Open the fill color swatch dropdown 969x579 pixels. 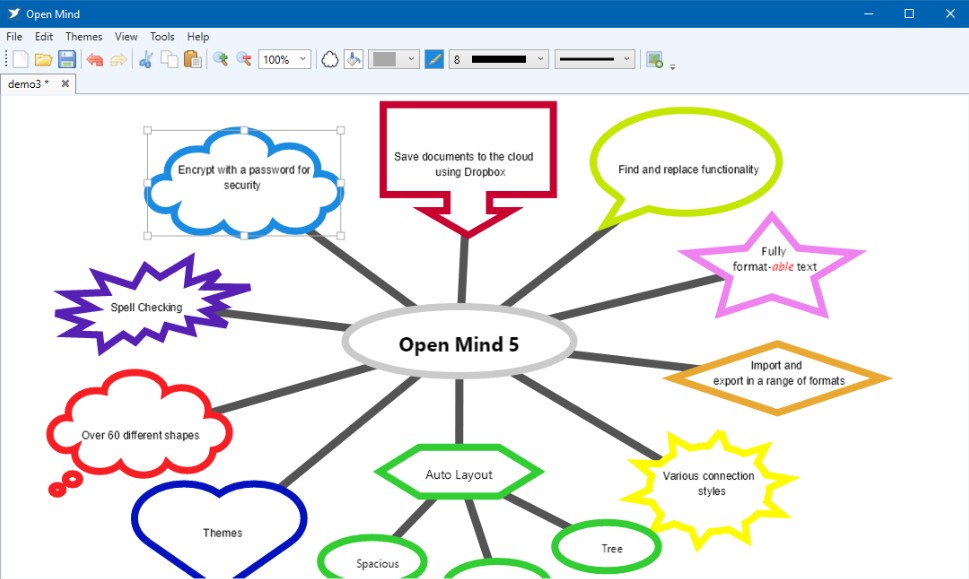tap(410, 59)
